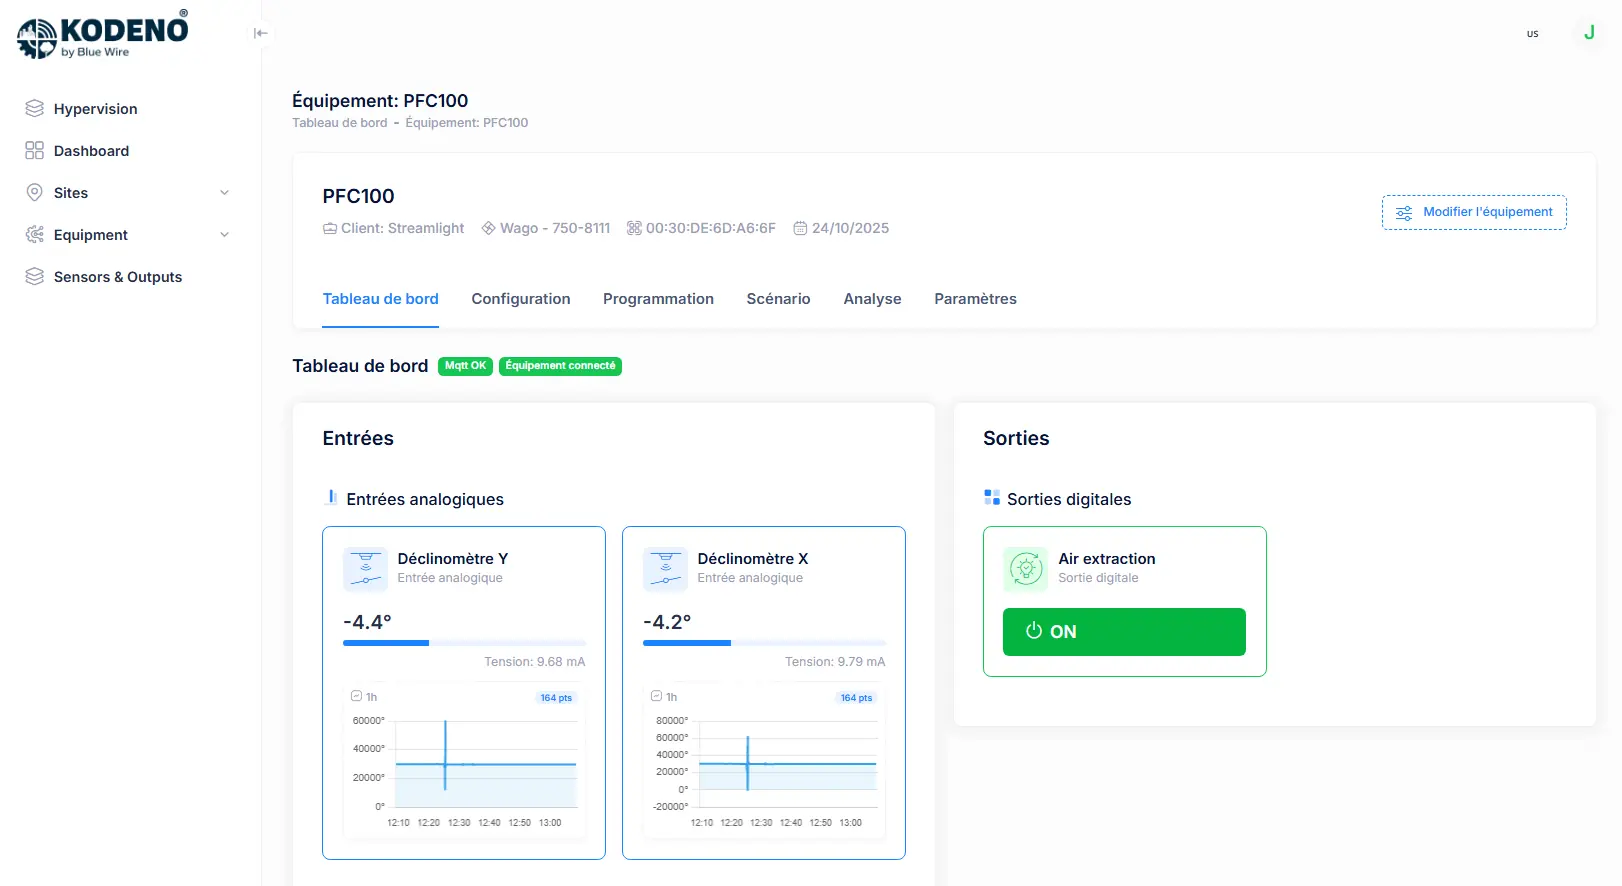
Task: Toggle the Air extraction ON switch
Action: pyautogui.click(x=1123, y=632)
